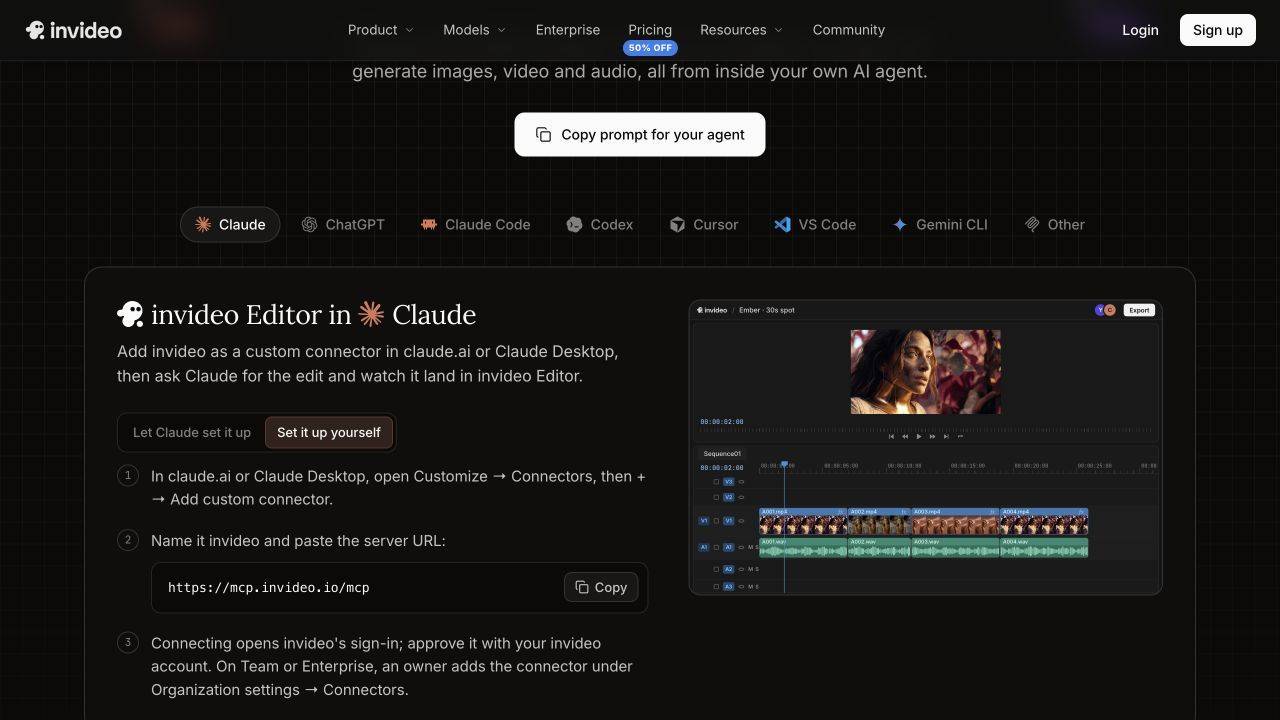1280x720 pixels.
Task: Choose the 'Set it up yourself' option
Action: click(329, 433)
